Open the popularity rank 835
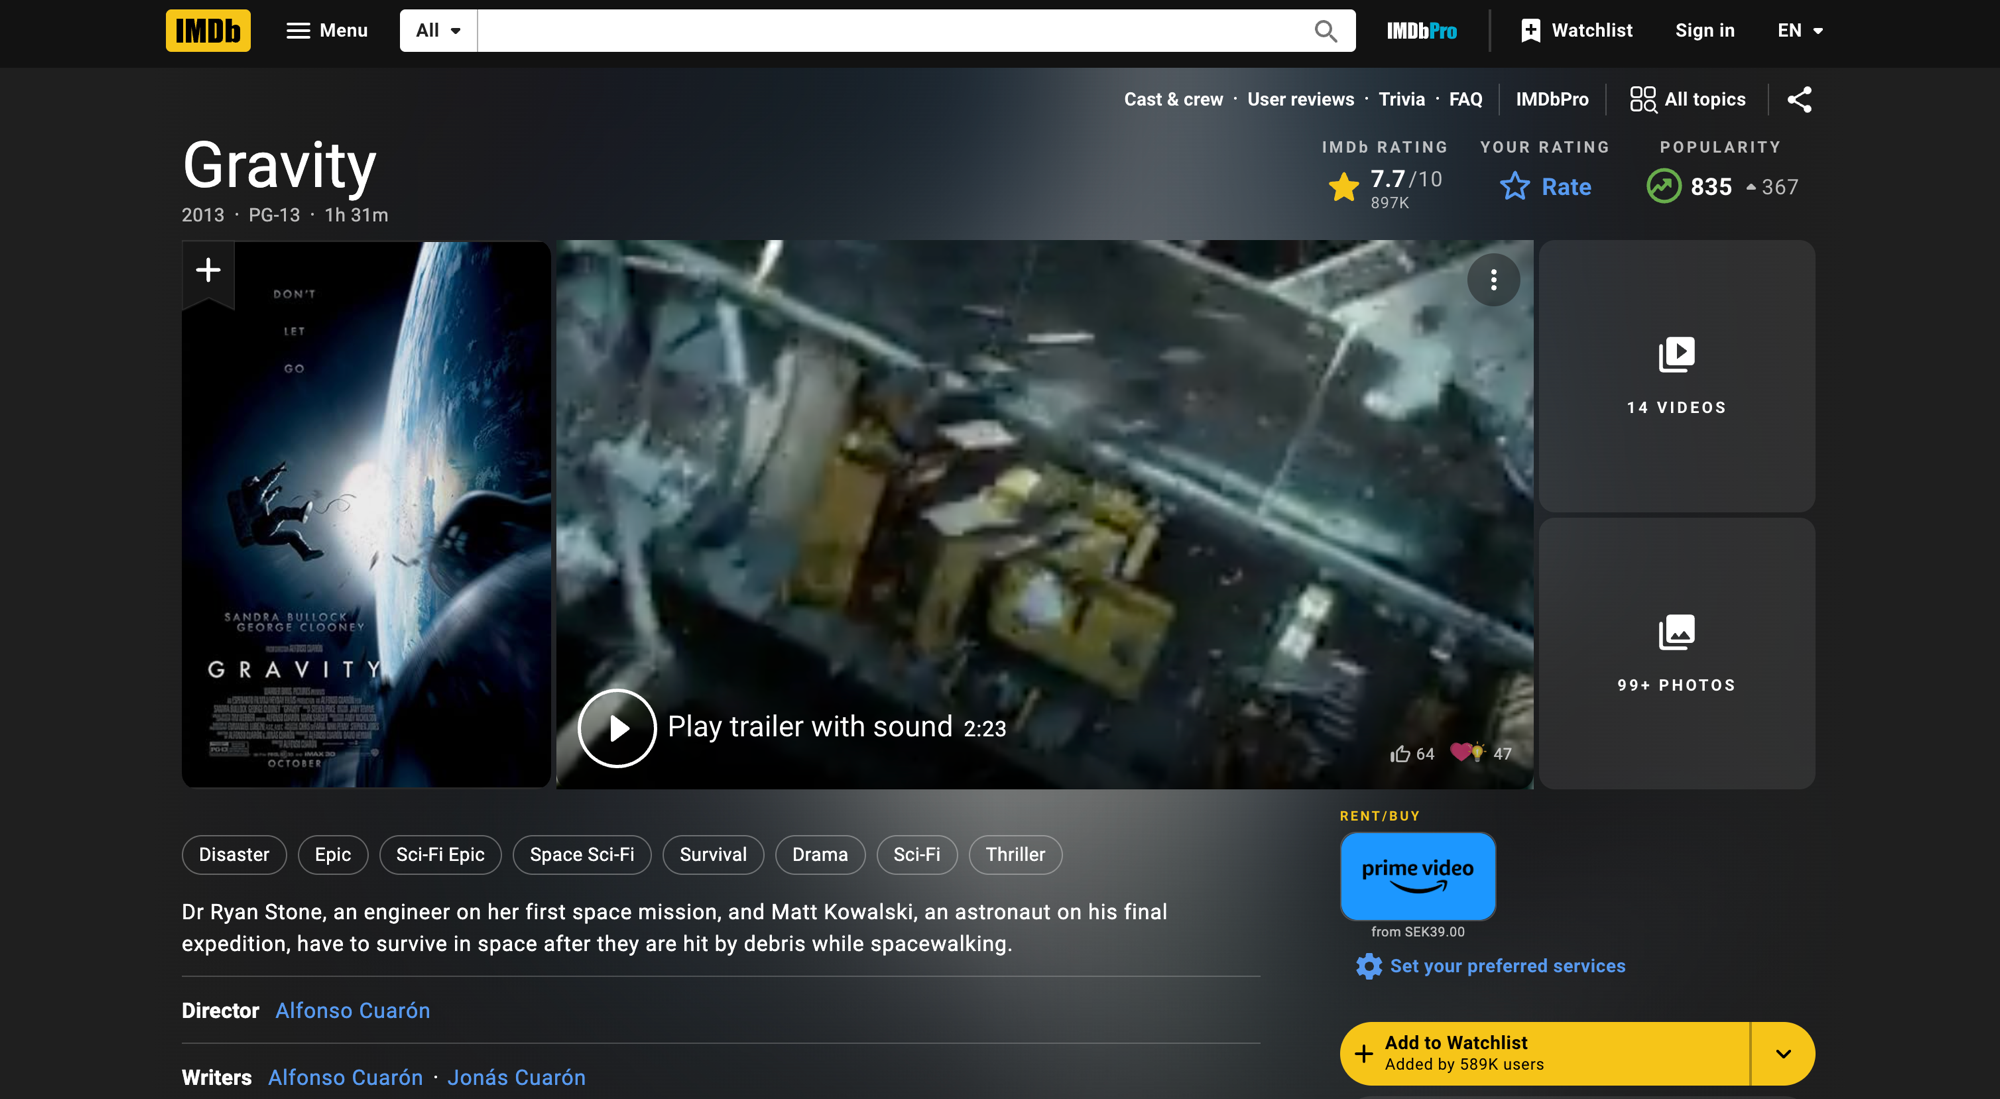Viewport: 2000px width, 1099px height. [x=1722, y=187]
